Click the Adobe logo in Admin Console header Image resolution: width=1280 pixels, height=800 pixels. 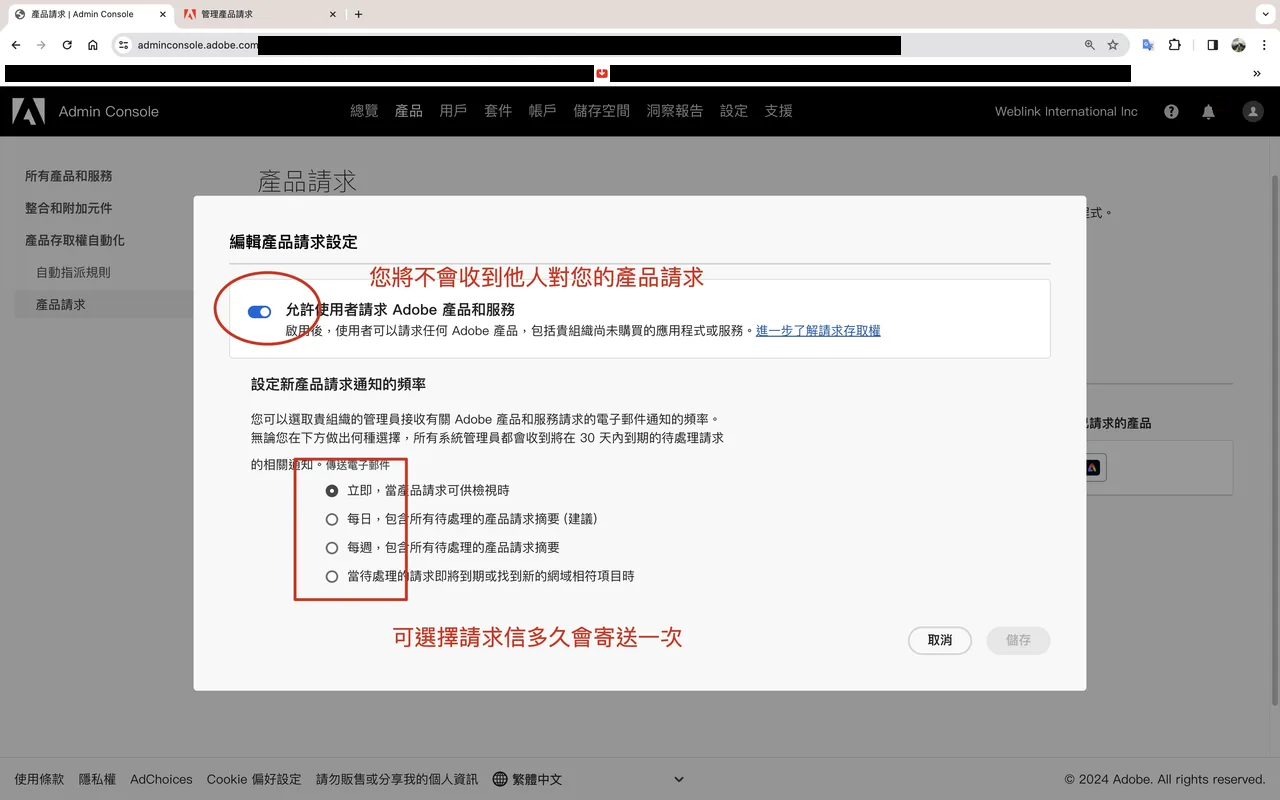coord(28,111)
